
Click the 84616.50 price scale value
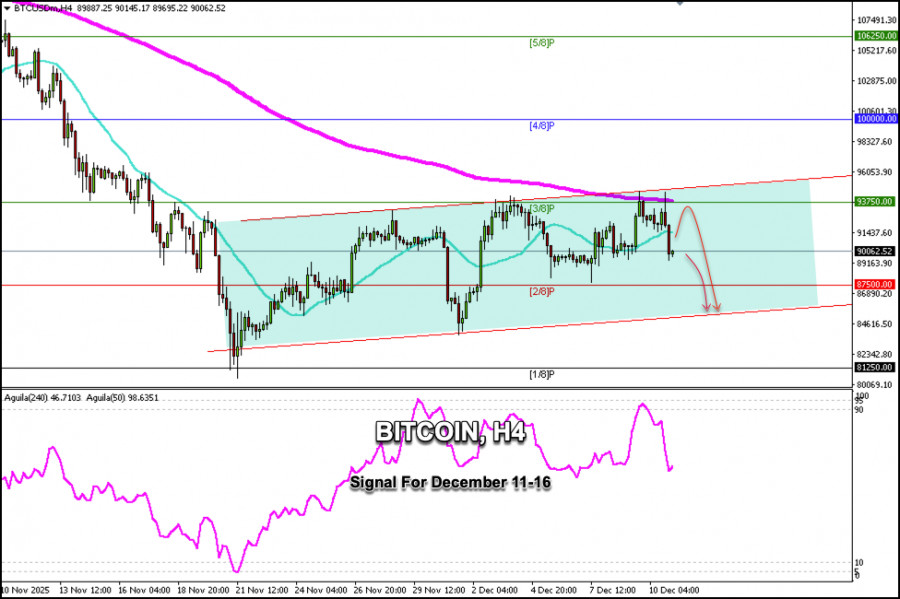[x=876, y=324]
